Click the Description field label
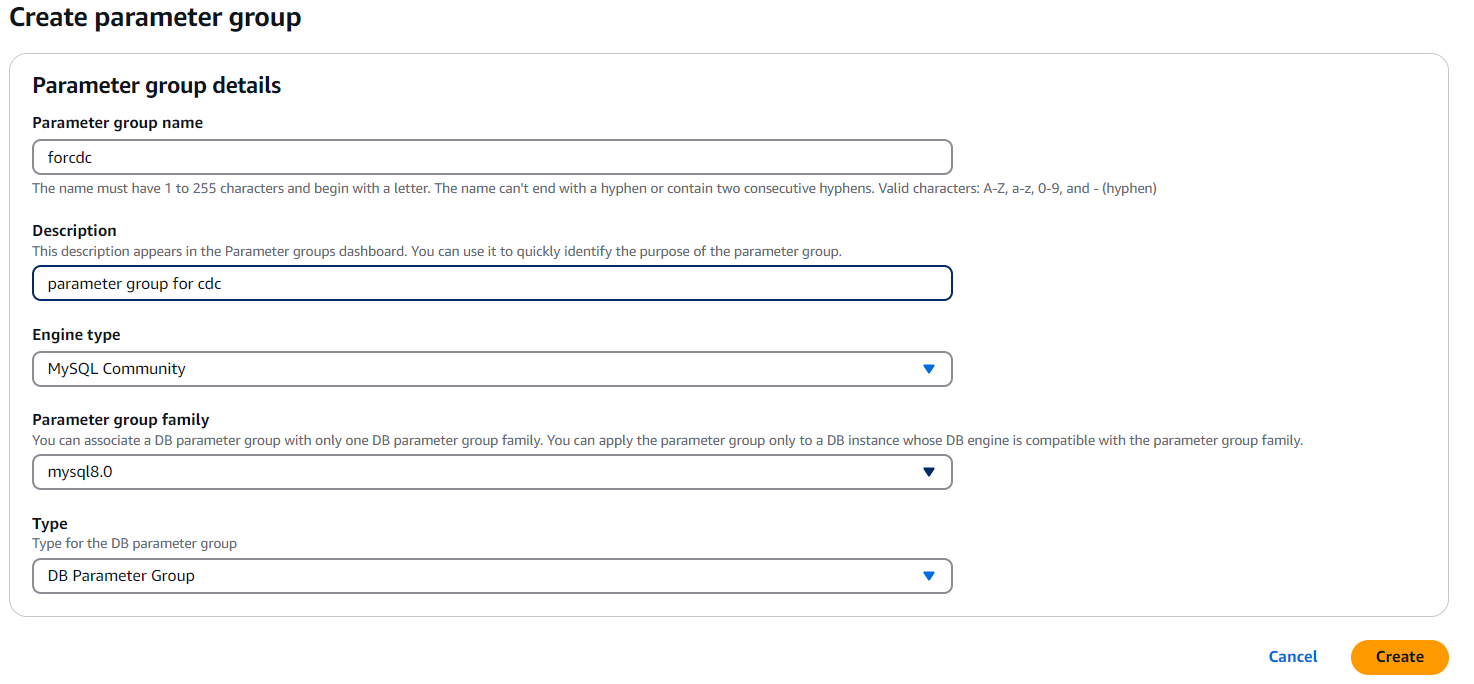This screenshot has width=1474, height=684. coord(74,231)
